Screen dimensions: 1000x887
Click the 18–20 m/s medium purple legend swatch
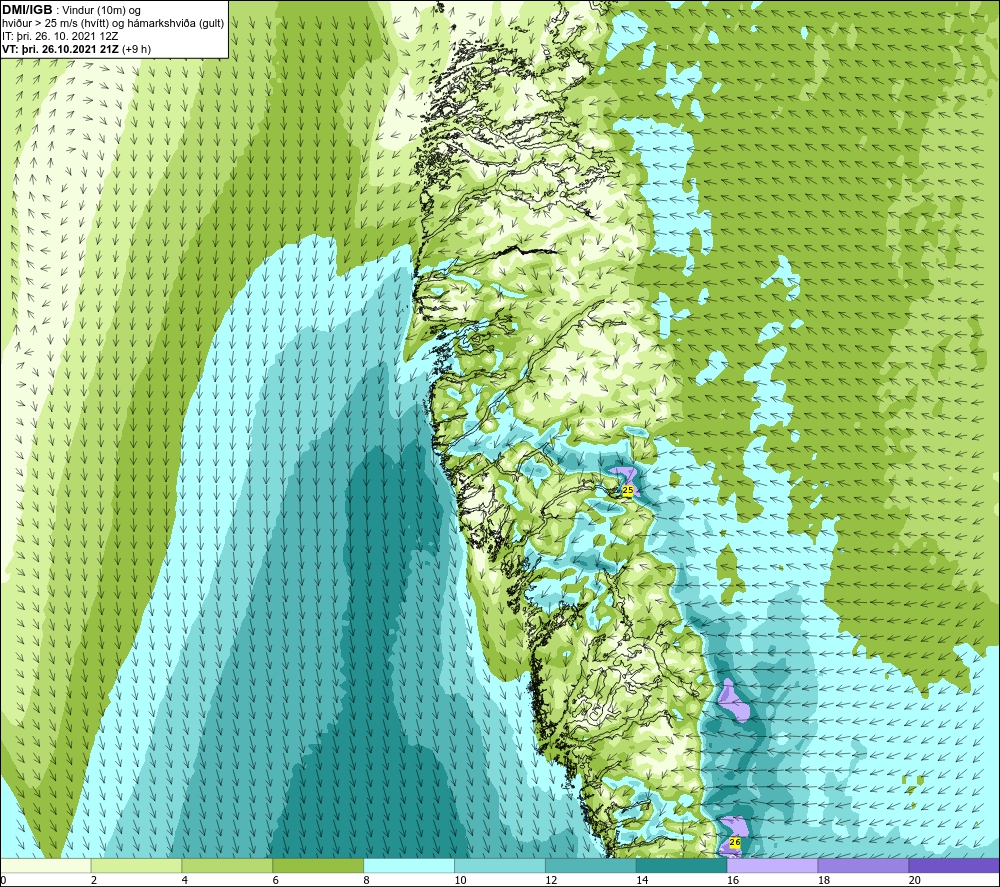(x=864, y=865)
